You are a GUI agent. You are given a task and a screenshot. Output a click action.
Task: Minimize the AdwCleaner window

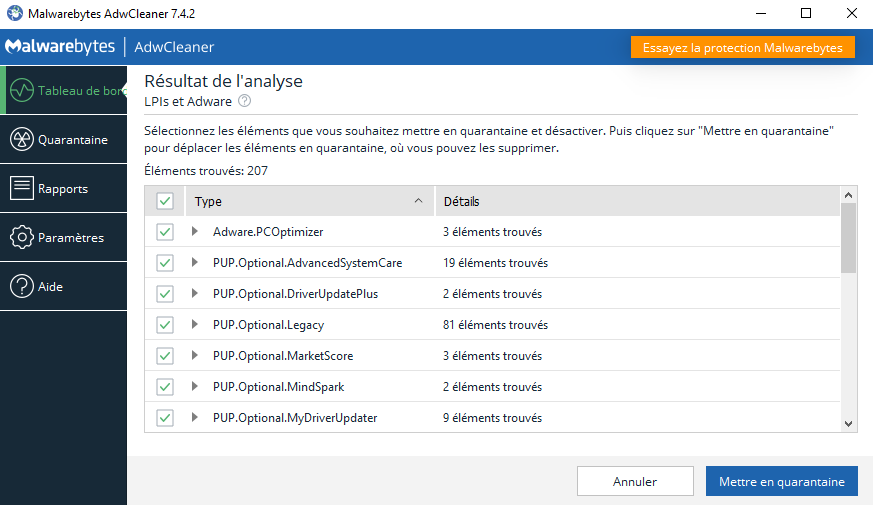coord(761,13)
